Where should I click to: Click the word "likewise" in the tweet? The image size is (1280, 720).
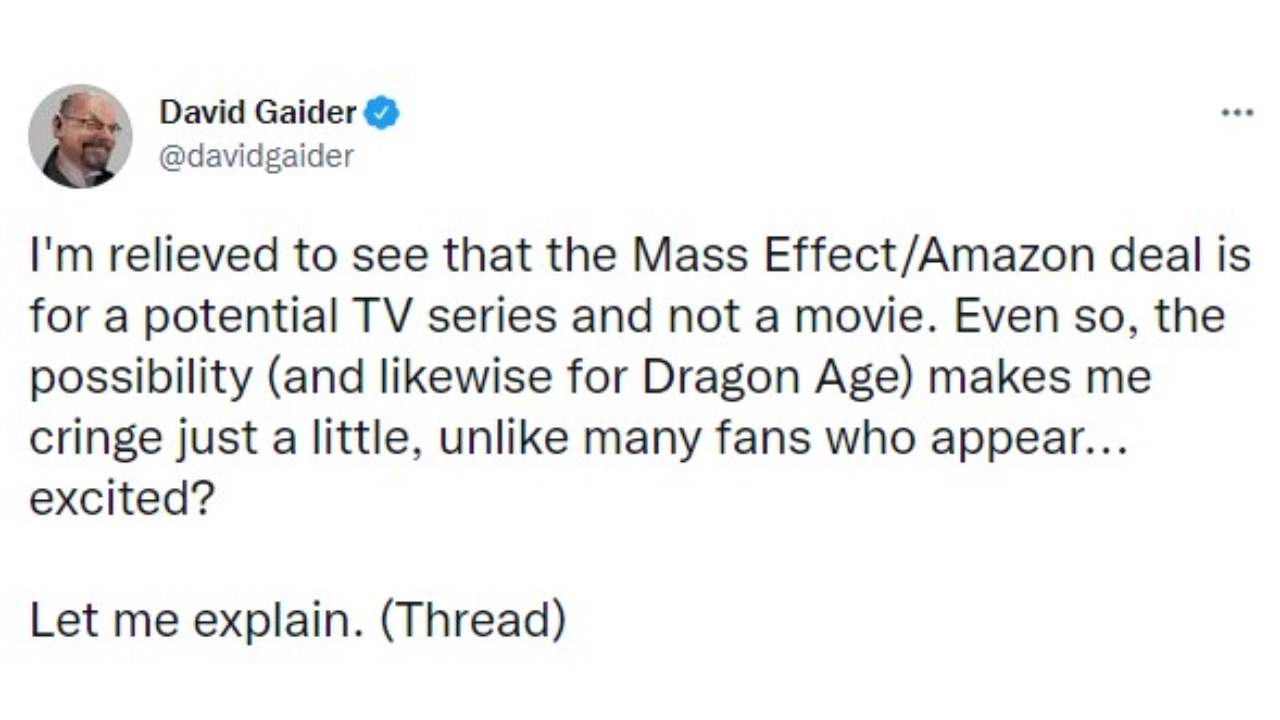[x=473, y=378]
